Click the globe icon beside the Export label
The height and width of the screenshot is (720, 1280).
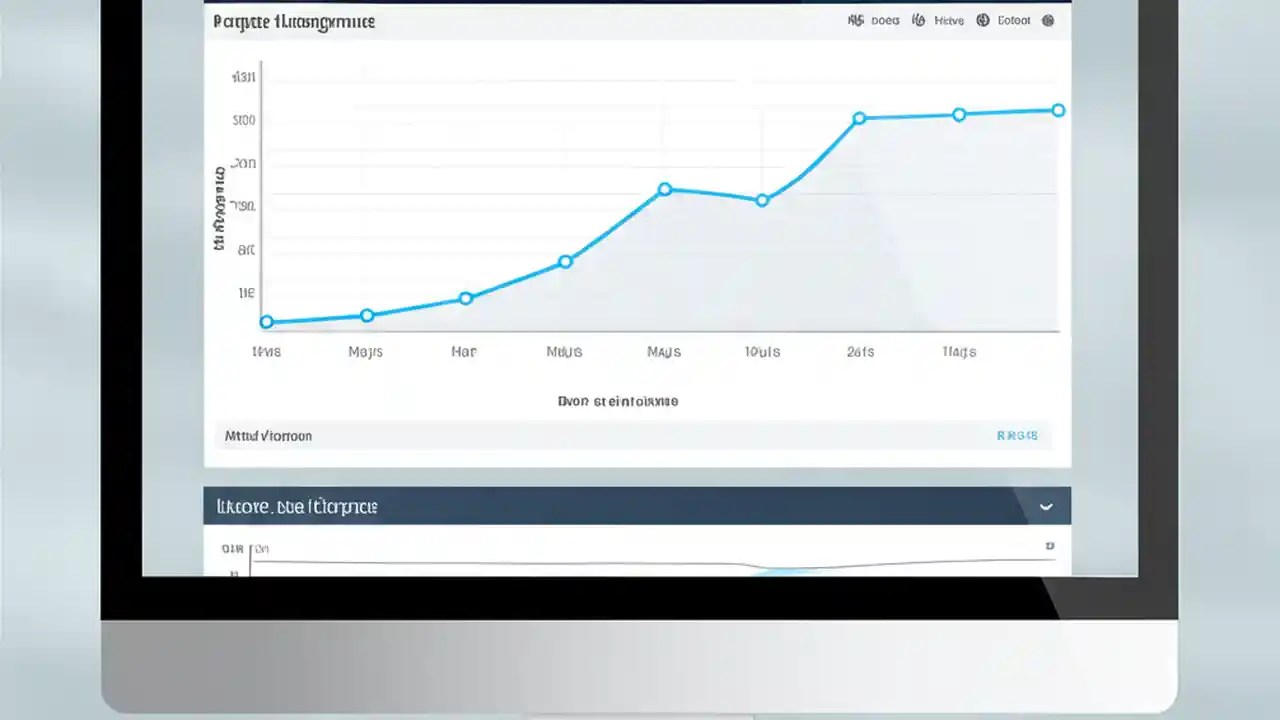tap(983, 20)
